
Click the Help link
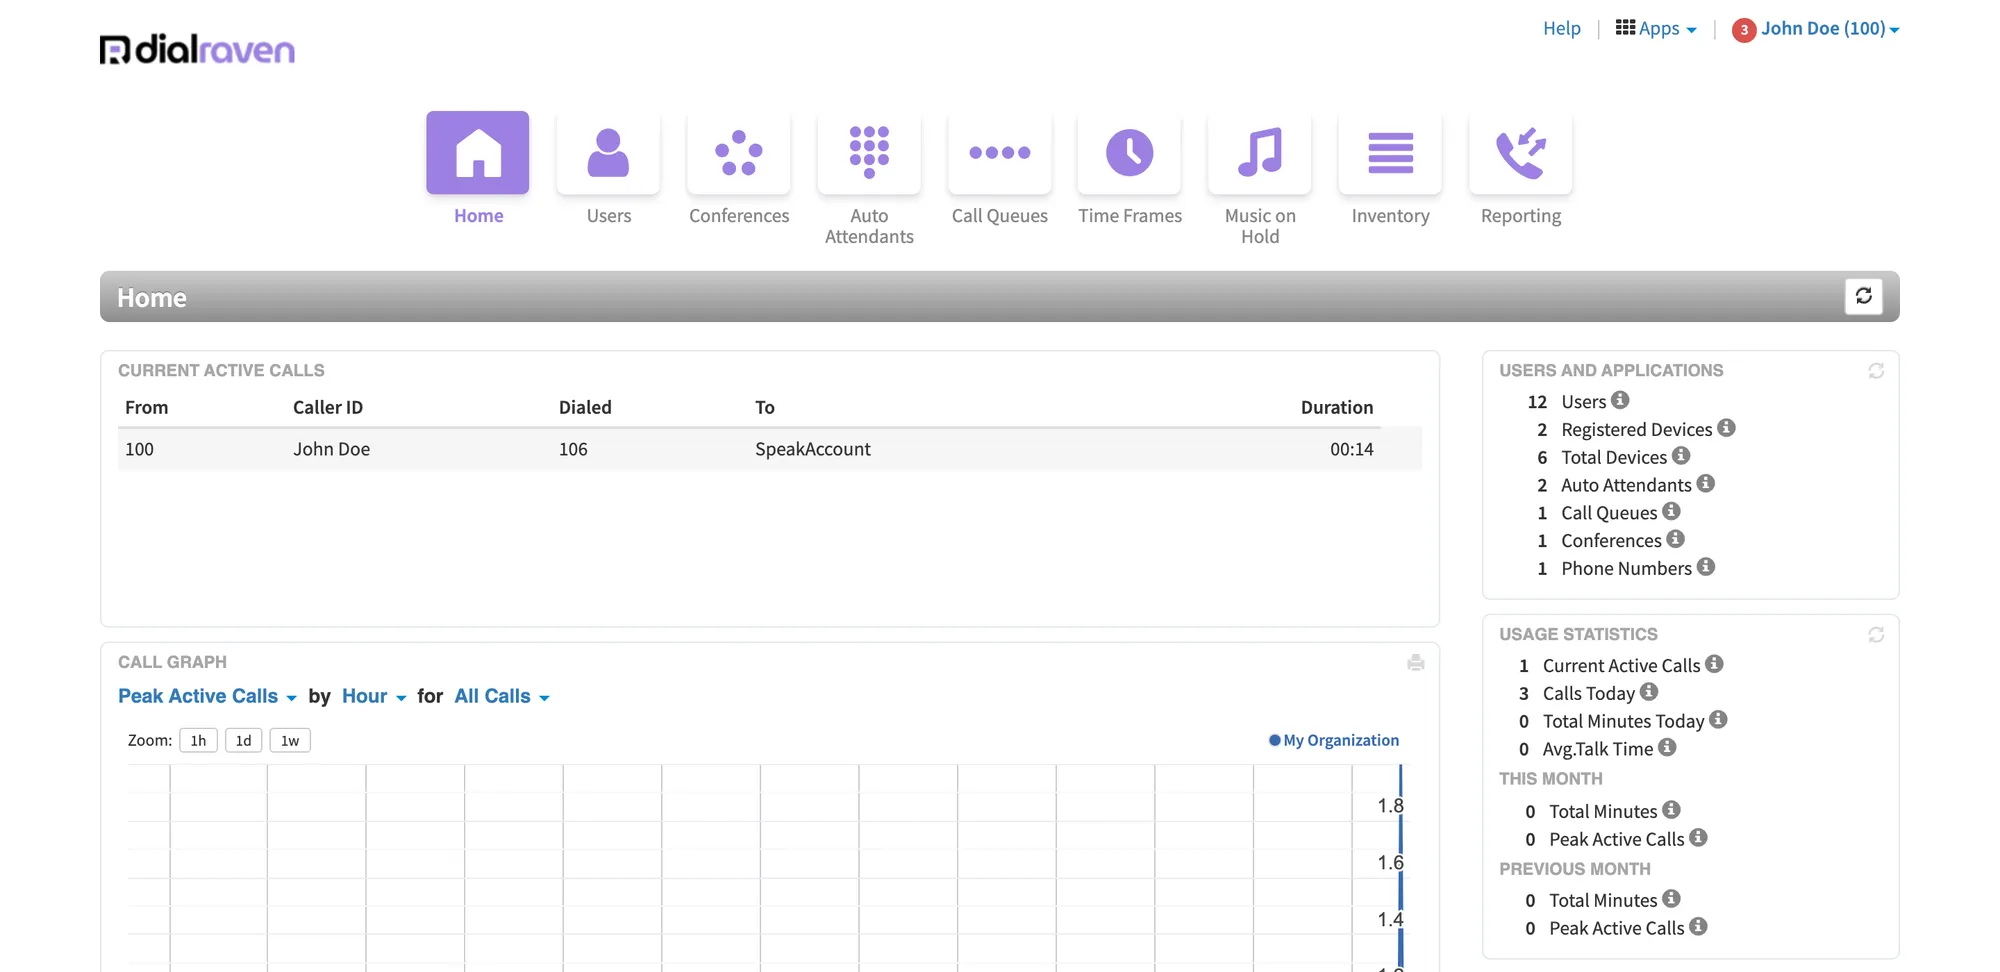pyautogui.click(x=1562, y=29)
